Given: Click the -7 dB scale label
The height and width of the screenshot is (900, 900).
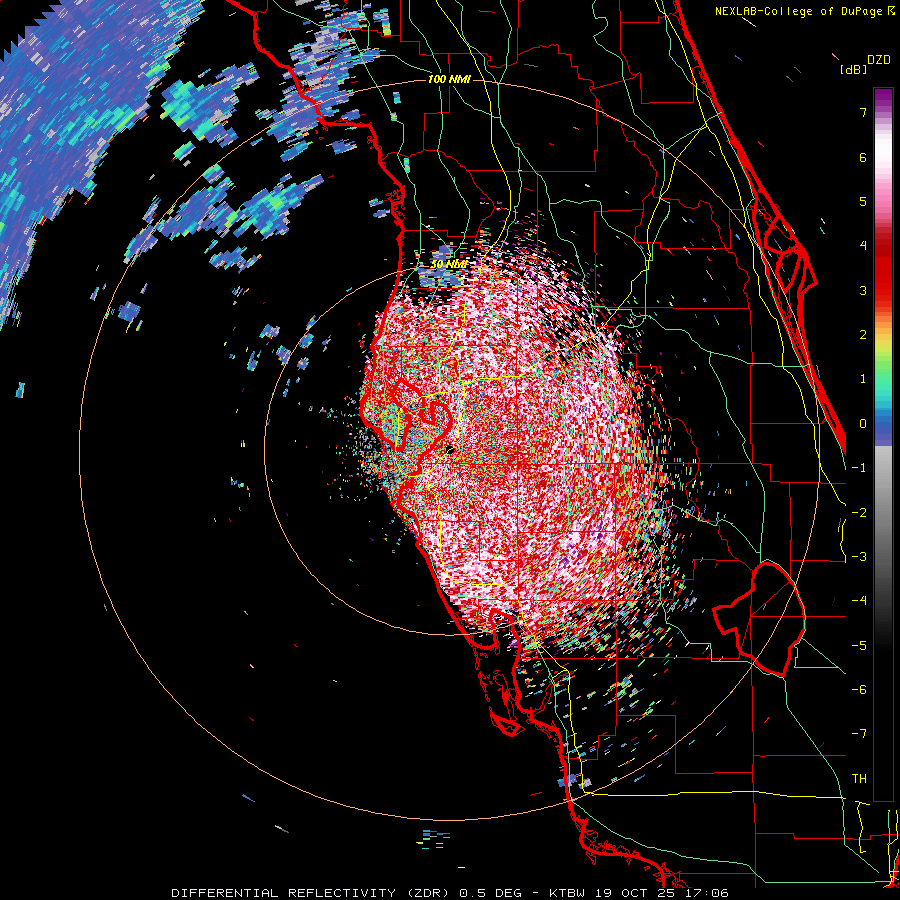Looking at the screenshot, I should pyautogui.click(x=859, y=734).
